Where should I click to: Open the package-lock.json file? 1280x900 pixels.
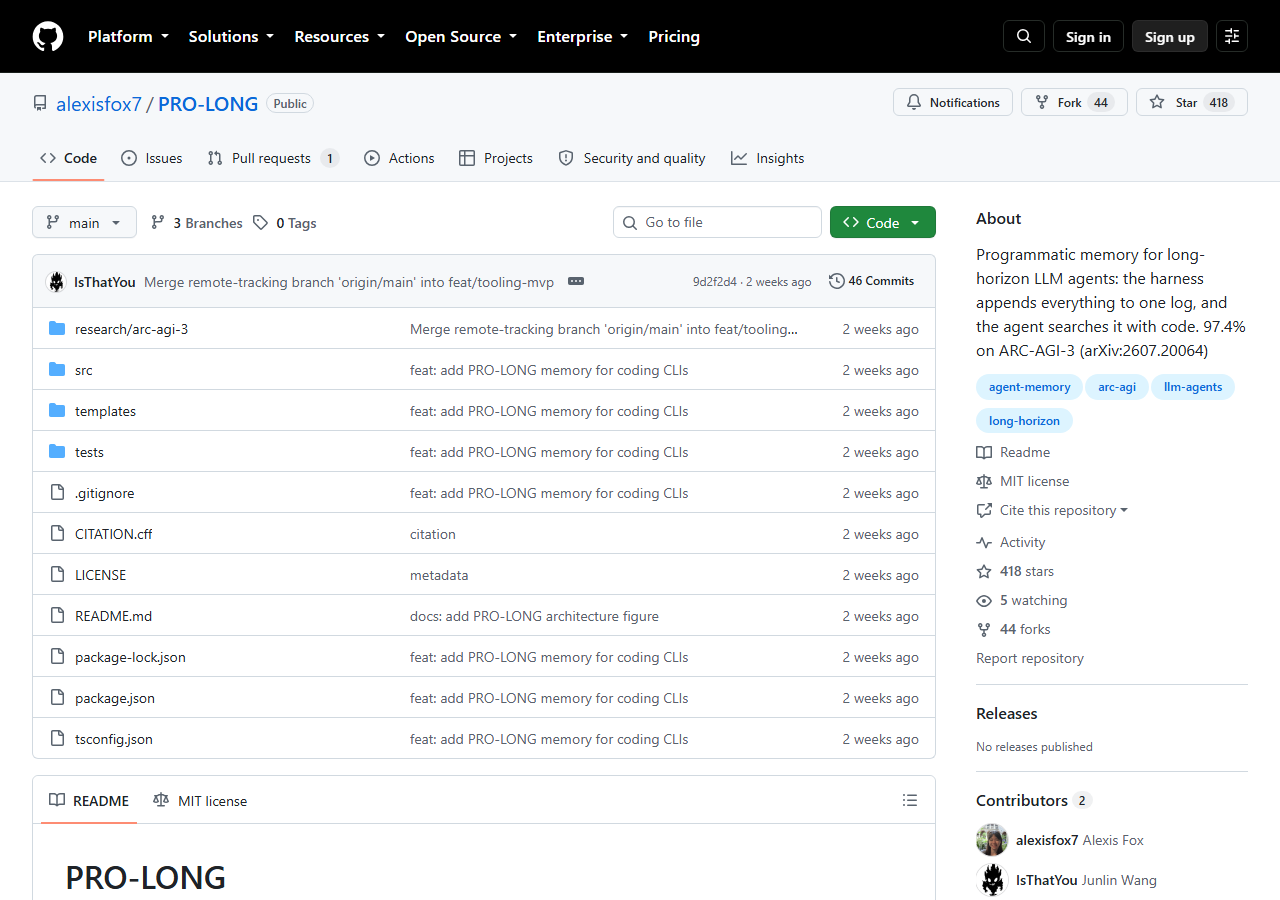click(130, 657)
